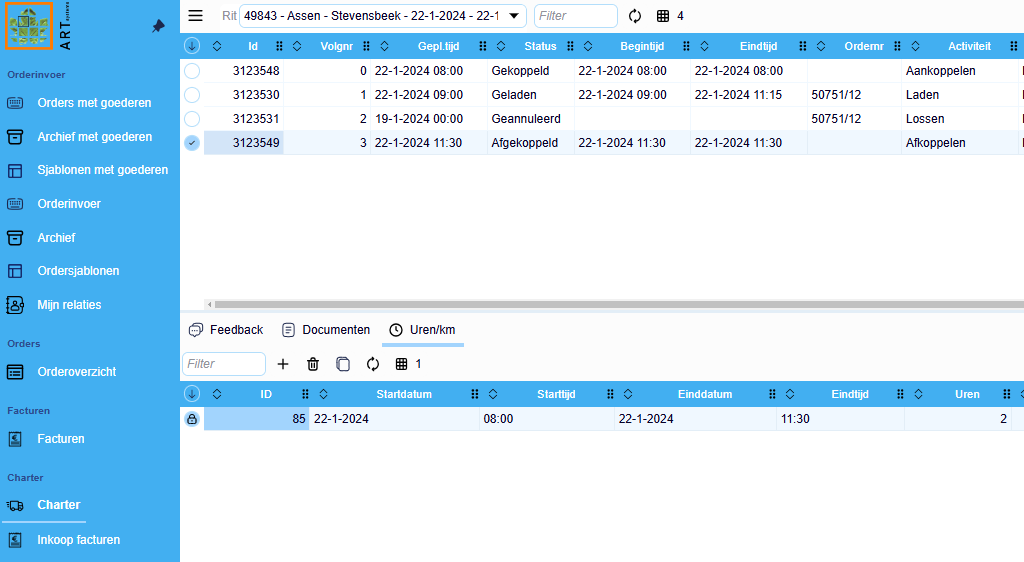Switch to the Feedback tab
This screenshot has width=1024, height=562.
pos(226,330)
